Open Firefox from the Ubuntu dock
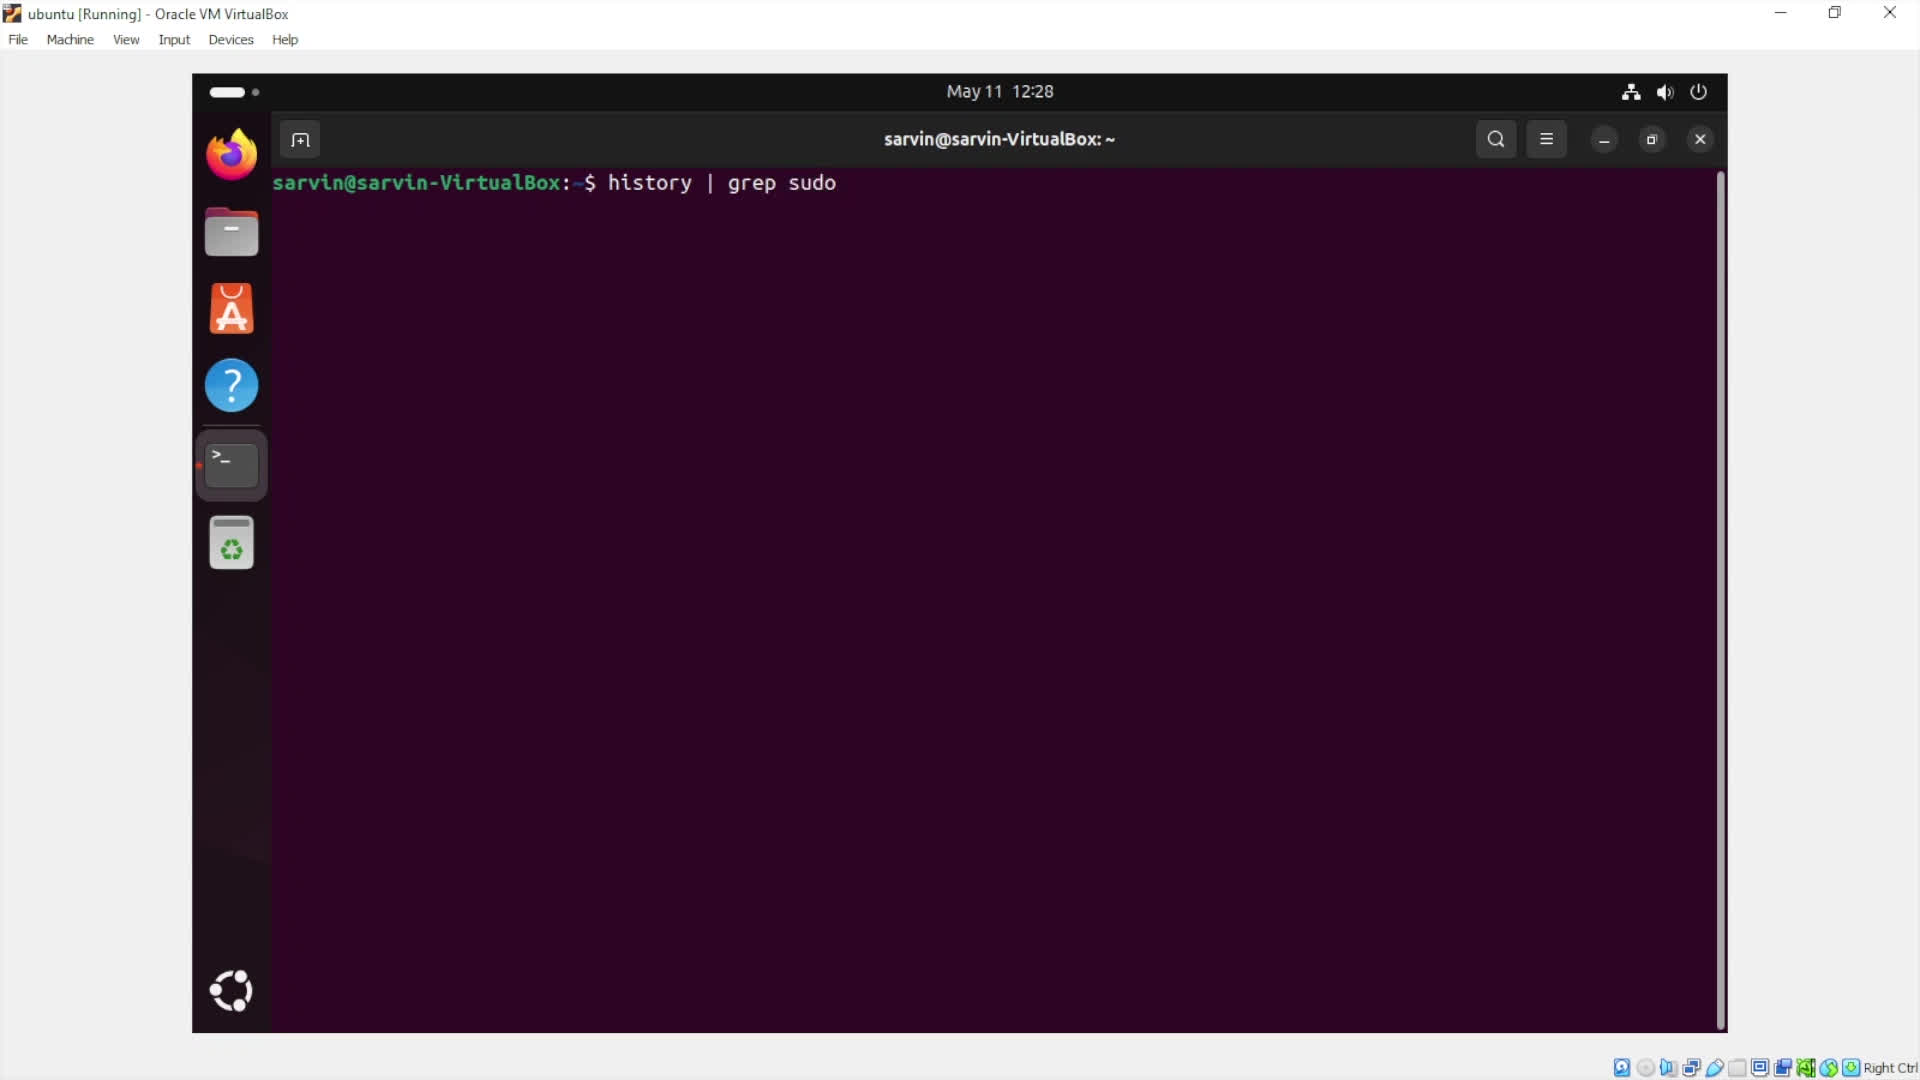The image size is (1920, 1080). 231,155
